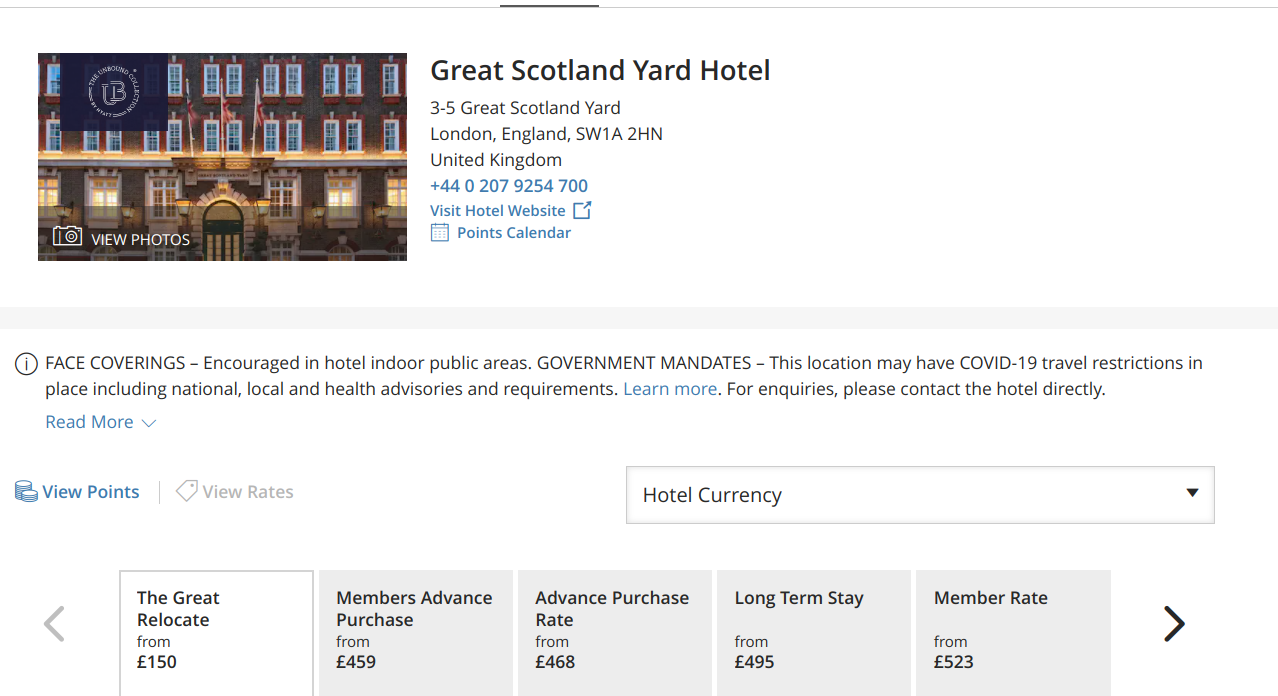Viewport: 1278px width, 696px height.
Task: Click the price tag icon next to View Rates
Action: tap(186, 491)
